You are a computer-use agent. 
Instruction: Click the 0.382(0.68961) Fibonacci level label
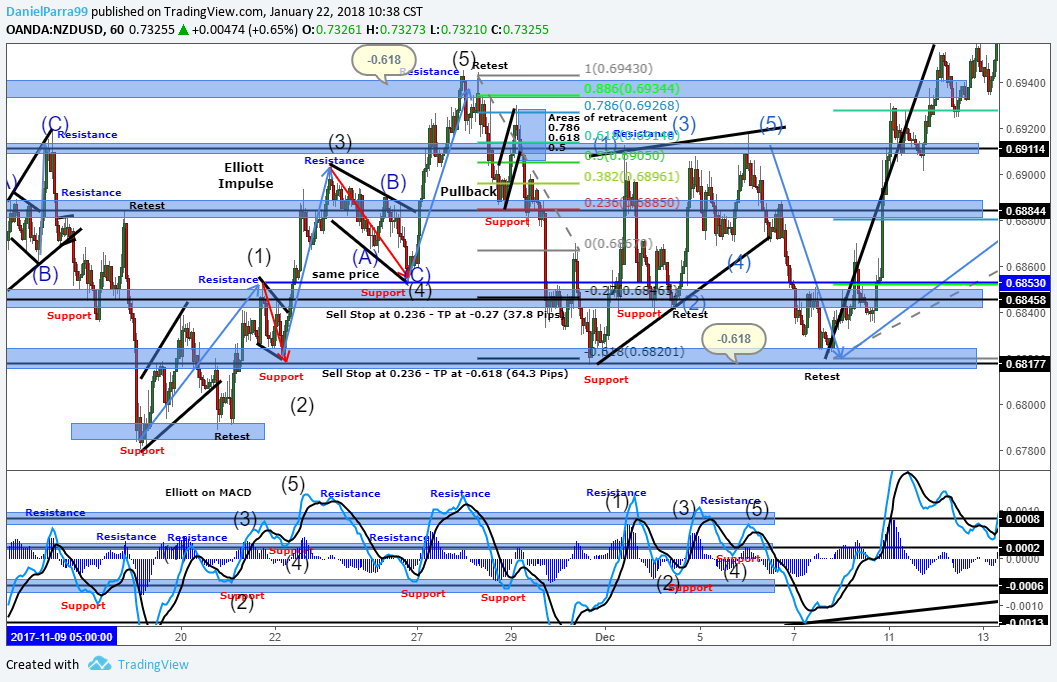coord(632,177)
